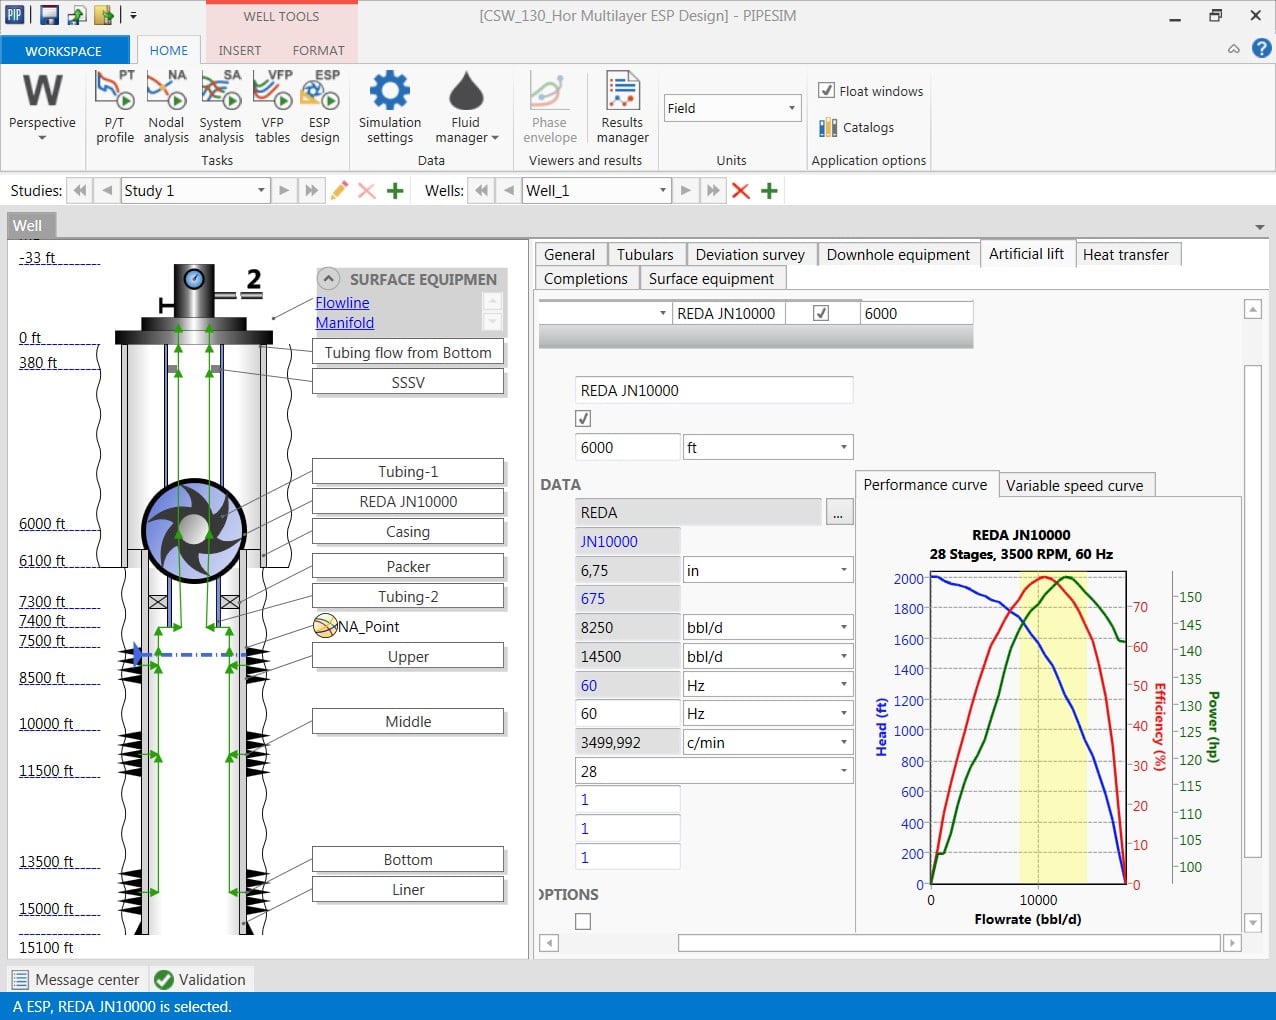Open the Heat transfer tab
This screenshot has height=1020, width=1276.
(x=1125, y=254)
